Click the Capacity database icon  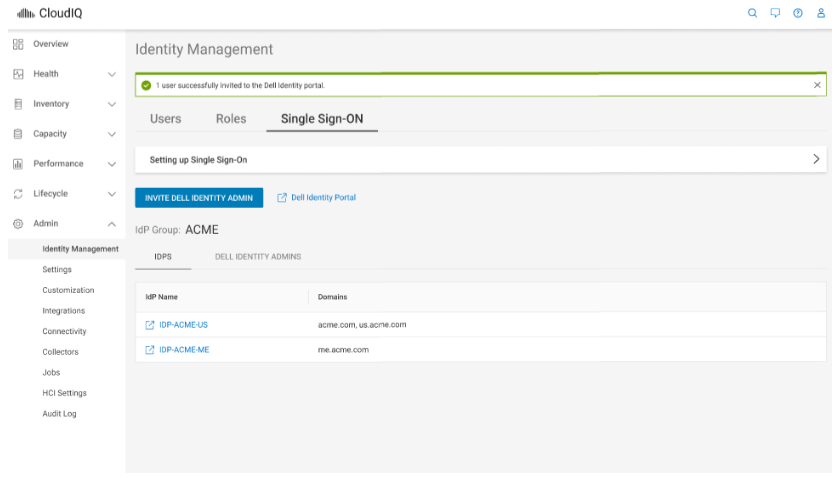(x=18, y=134)
